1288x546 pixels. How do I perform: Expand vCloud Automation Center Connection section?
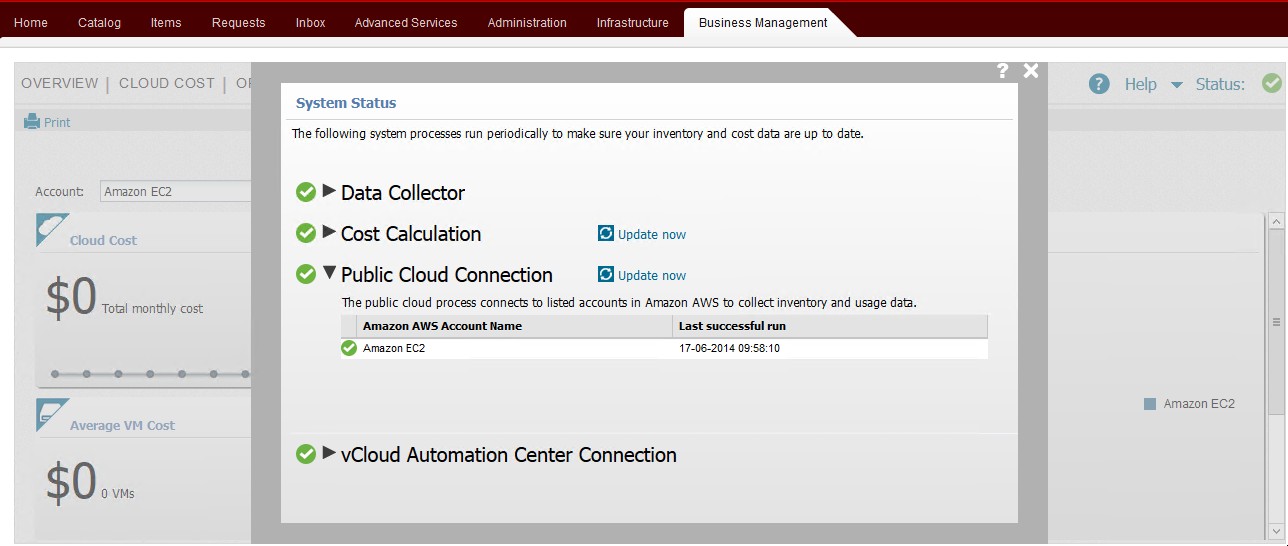(x=329, y=453)
